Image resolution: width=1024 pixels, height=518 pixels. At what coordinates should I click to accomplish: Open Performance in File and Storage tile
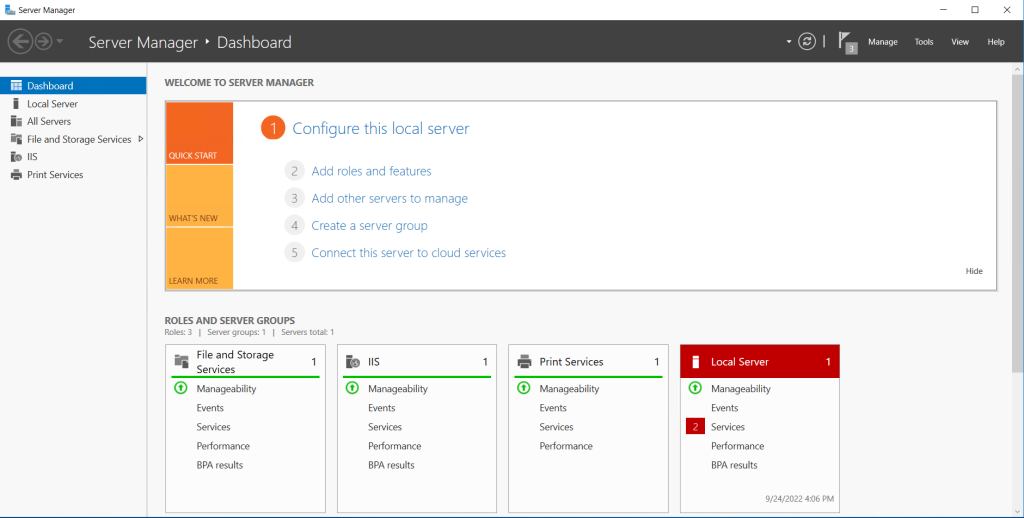(x=223, y=446)
